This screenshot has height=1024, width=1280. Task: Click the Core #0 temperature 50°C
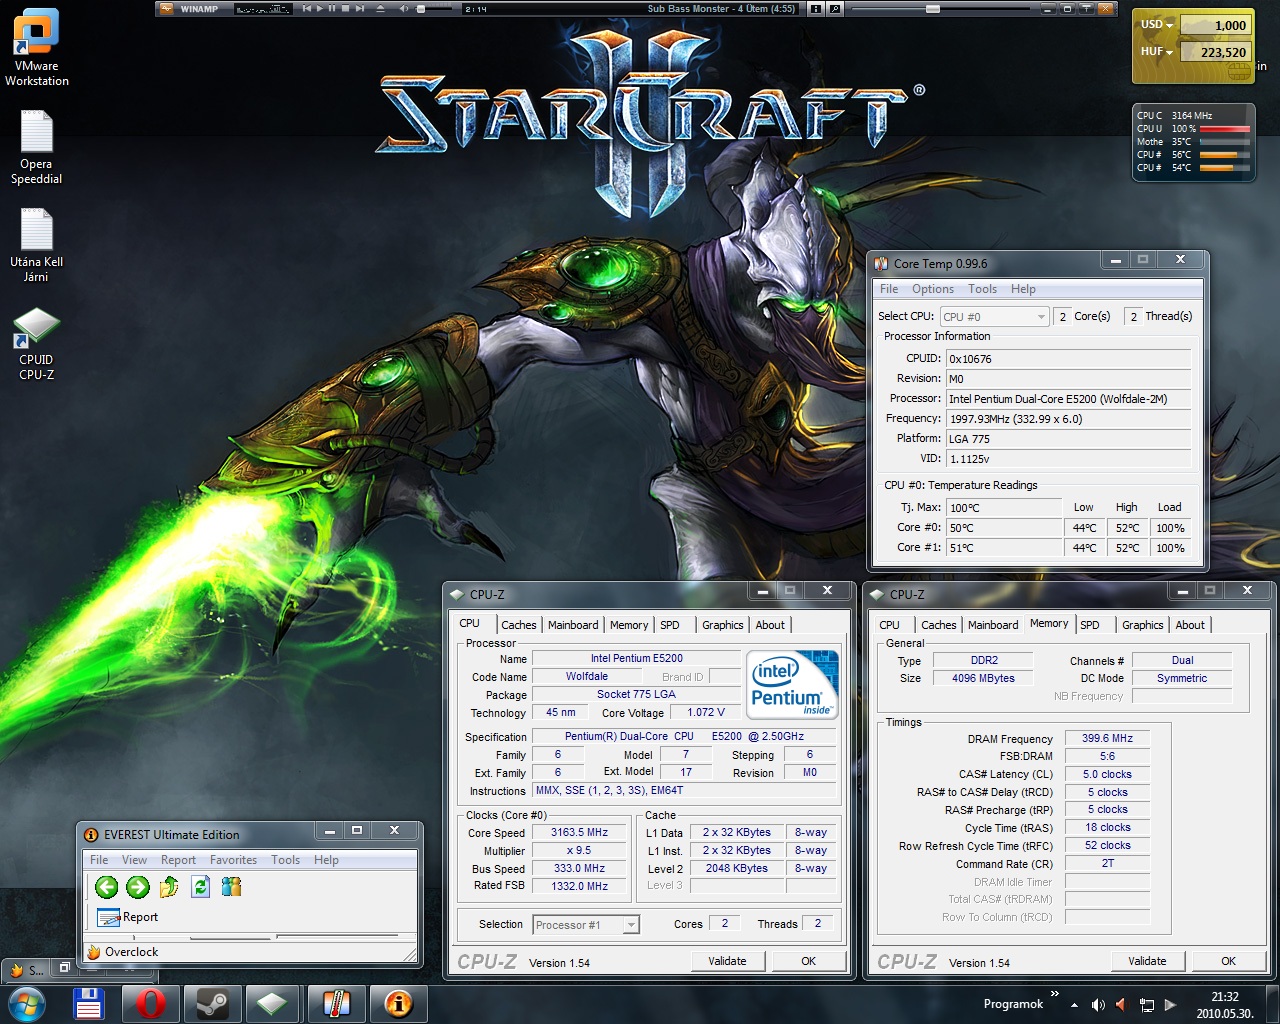[1004, 527]
